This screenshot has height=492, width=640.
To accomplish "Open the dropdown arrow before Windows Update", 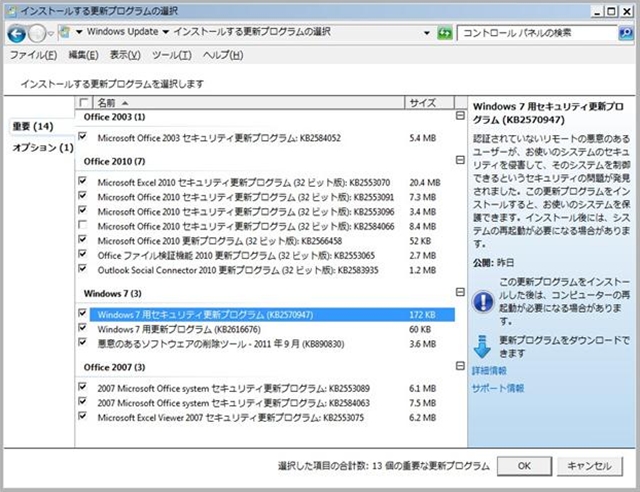I will click(x=79, y=31).
